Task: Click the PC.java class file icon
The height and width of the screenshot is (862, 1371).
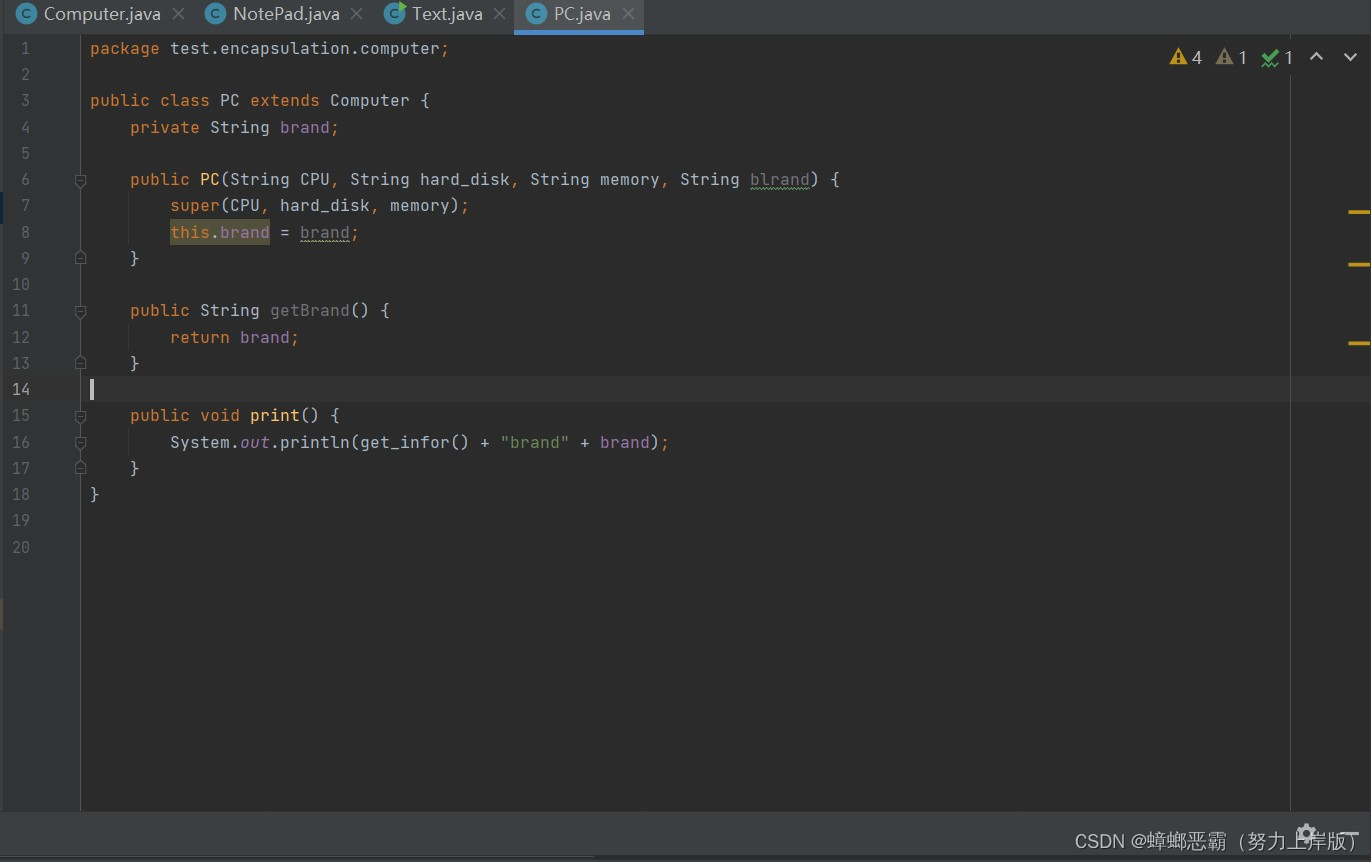Action: pyautogui.click(x=537, y=14)
